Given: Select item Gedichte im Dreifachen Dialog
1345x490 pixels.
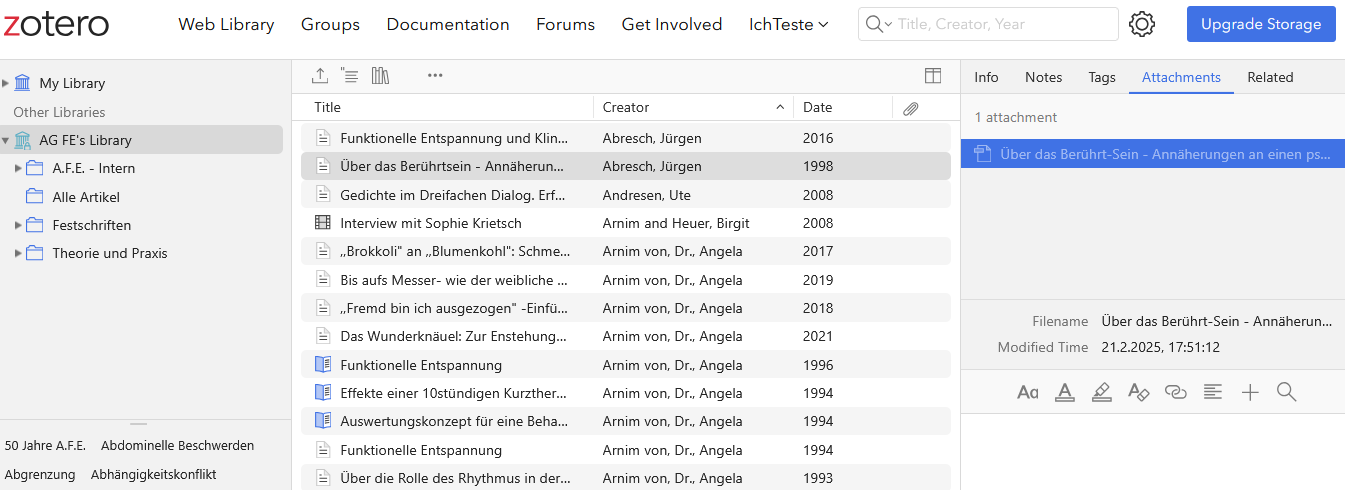Looking at the screenshot, I should point(626,195).
